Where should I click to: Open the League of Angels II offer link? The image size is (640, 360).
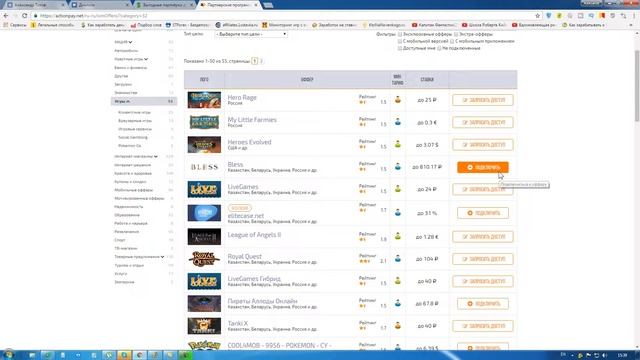coord(254,235)
